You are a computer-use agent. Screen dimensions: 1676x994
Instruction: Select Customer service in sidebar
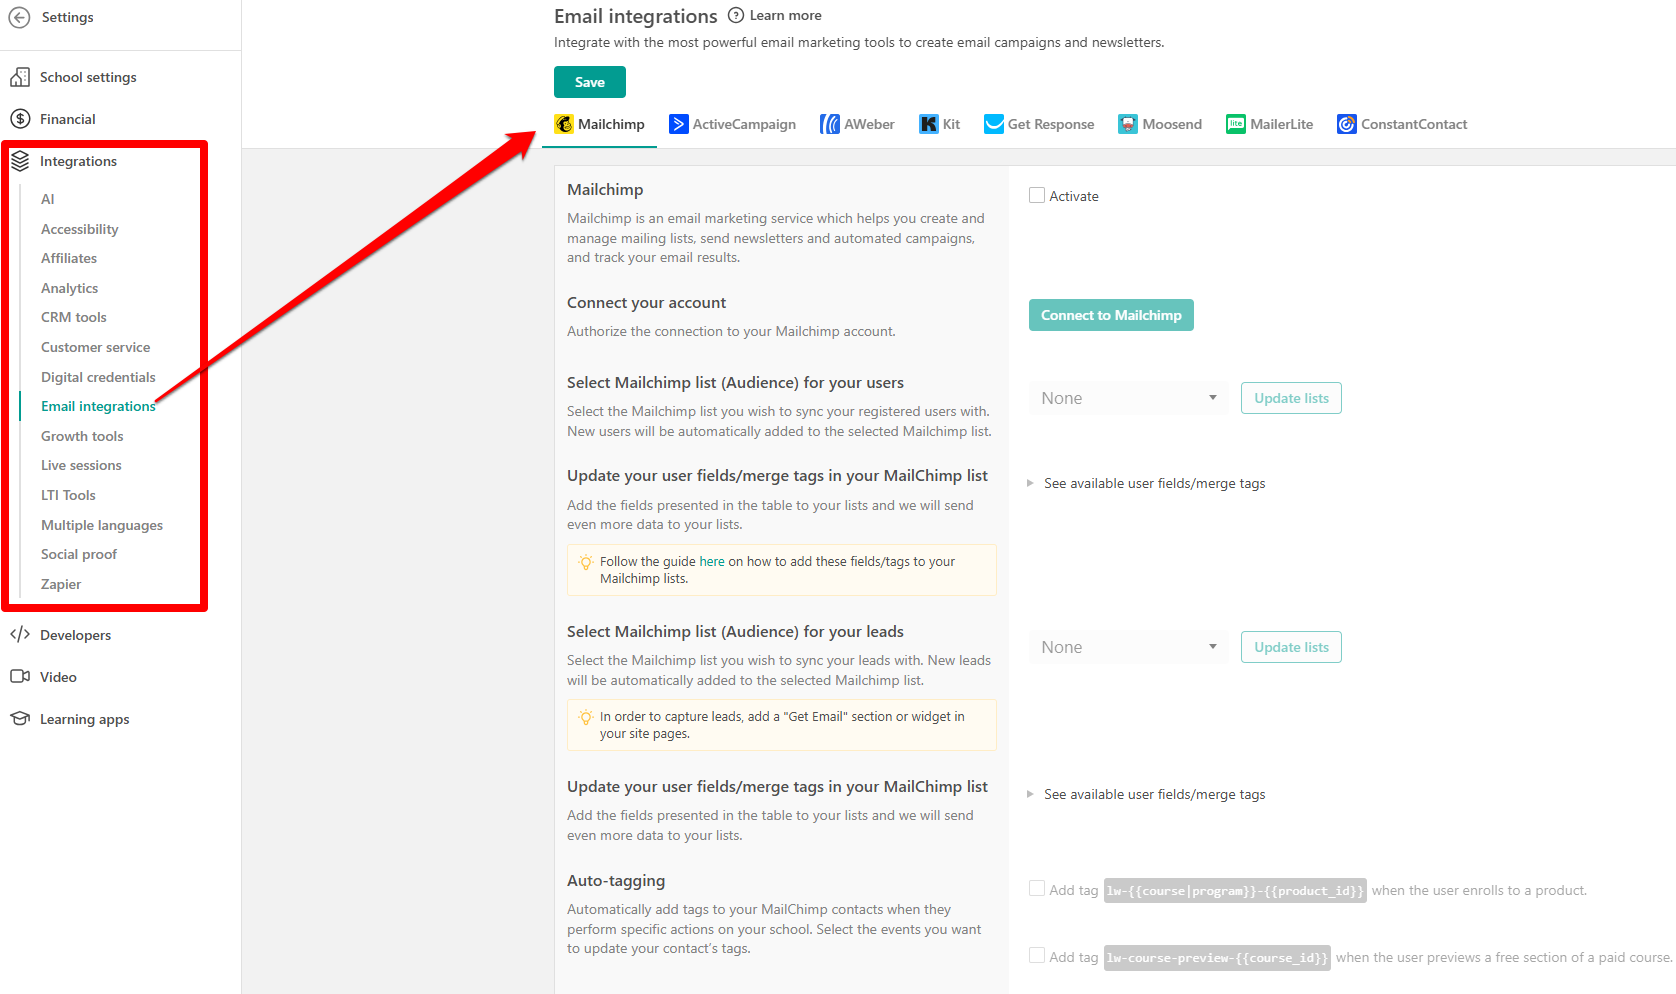click(x=96, y=347)
